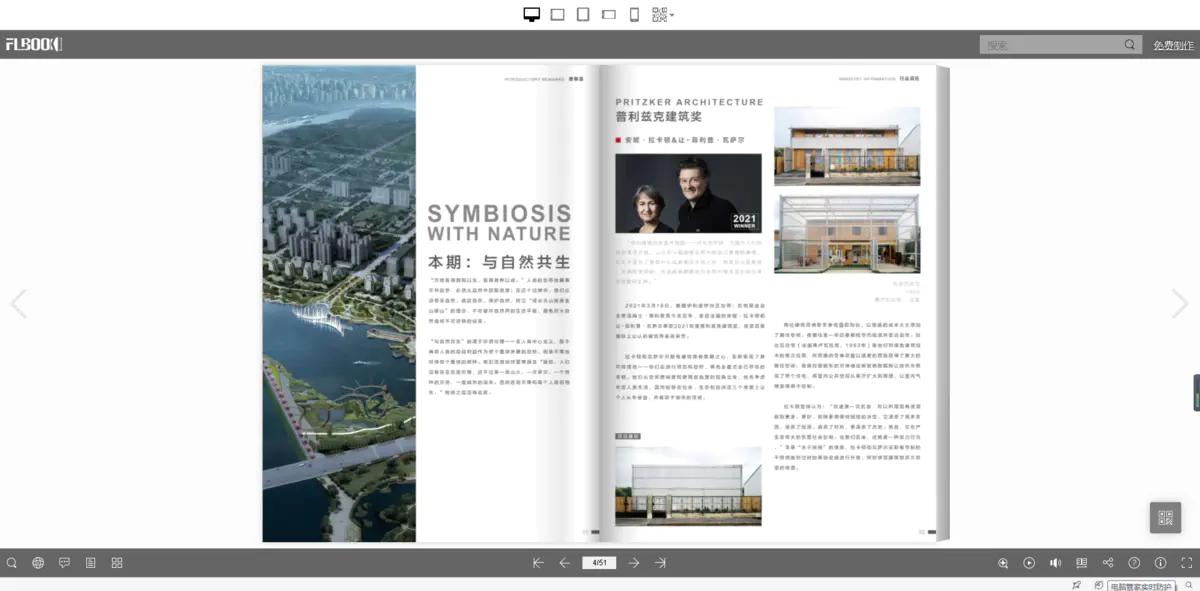This screenshot has width=1200, height=591.
Task: Open the help question mark icon
Action: (x=1134, y=563)
